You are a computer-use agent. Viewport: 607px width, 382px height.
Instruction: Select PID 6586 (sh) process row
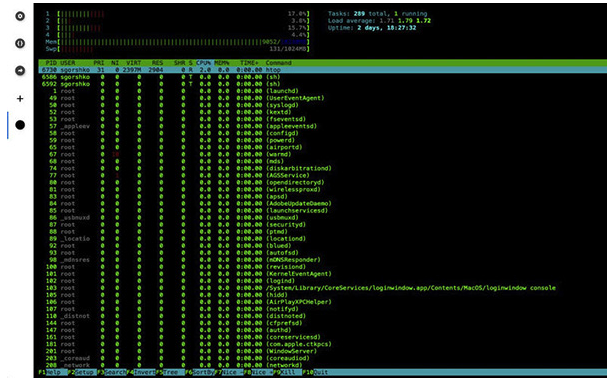(x=322, y=77)
